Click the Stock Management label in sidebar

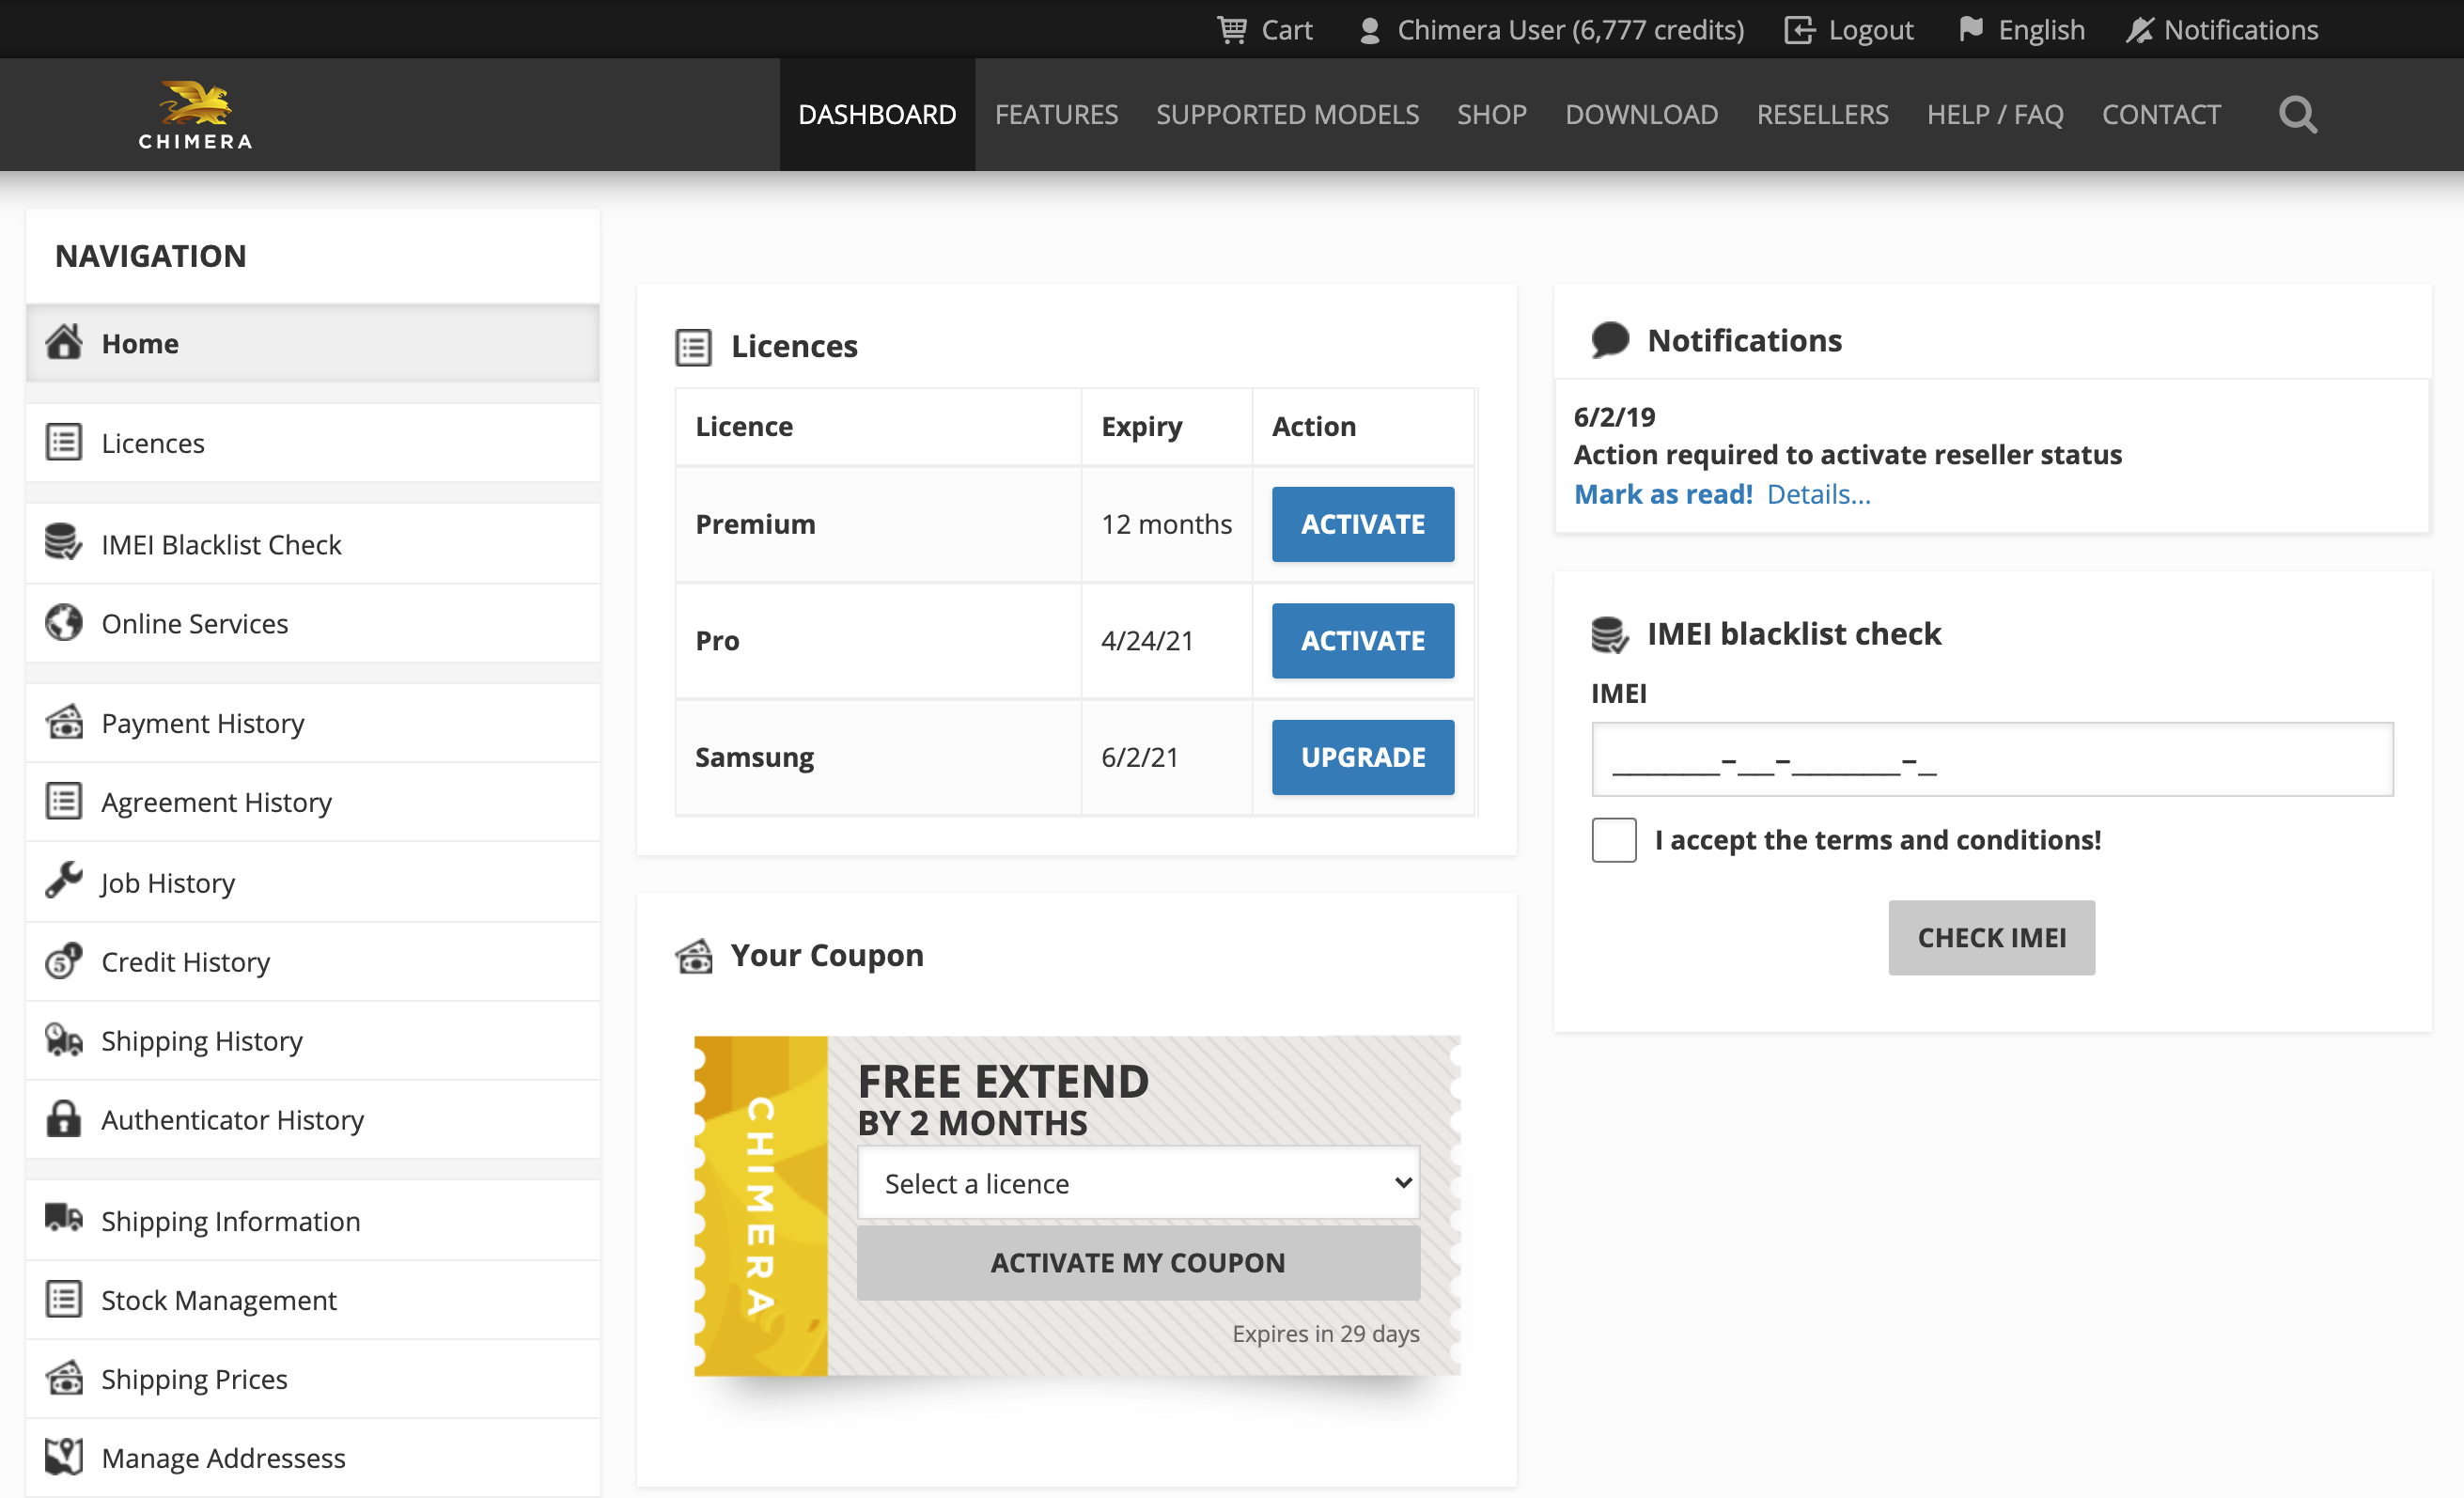pos(219,1300)
